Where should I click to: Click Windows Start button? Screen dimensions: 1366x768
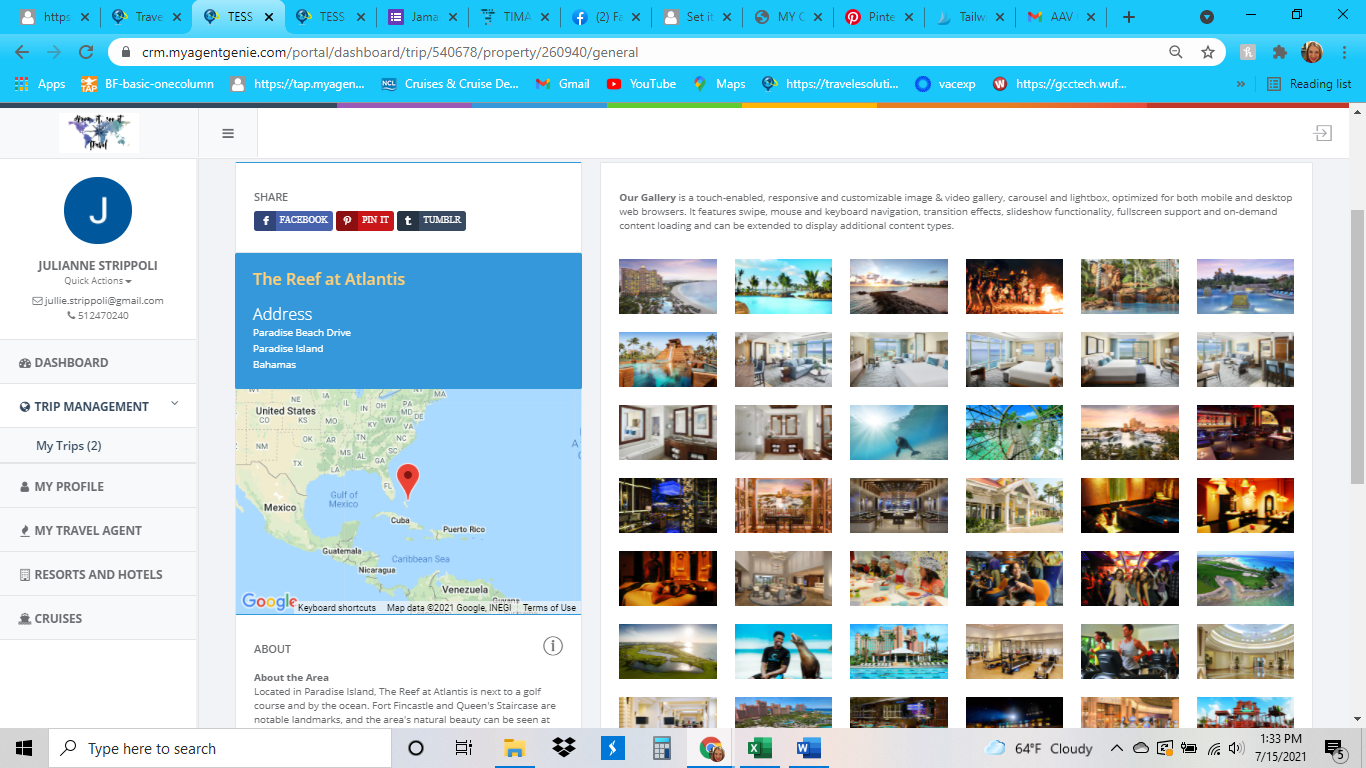[24, 748]
